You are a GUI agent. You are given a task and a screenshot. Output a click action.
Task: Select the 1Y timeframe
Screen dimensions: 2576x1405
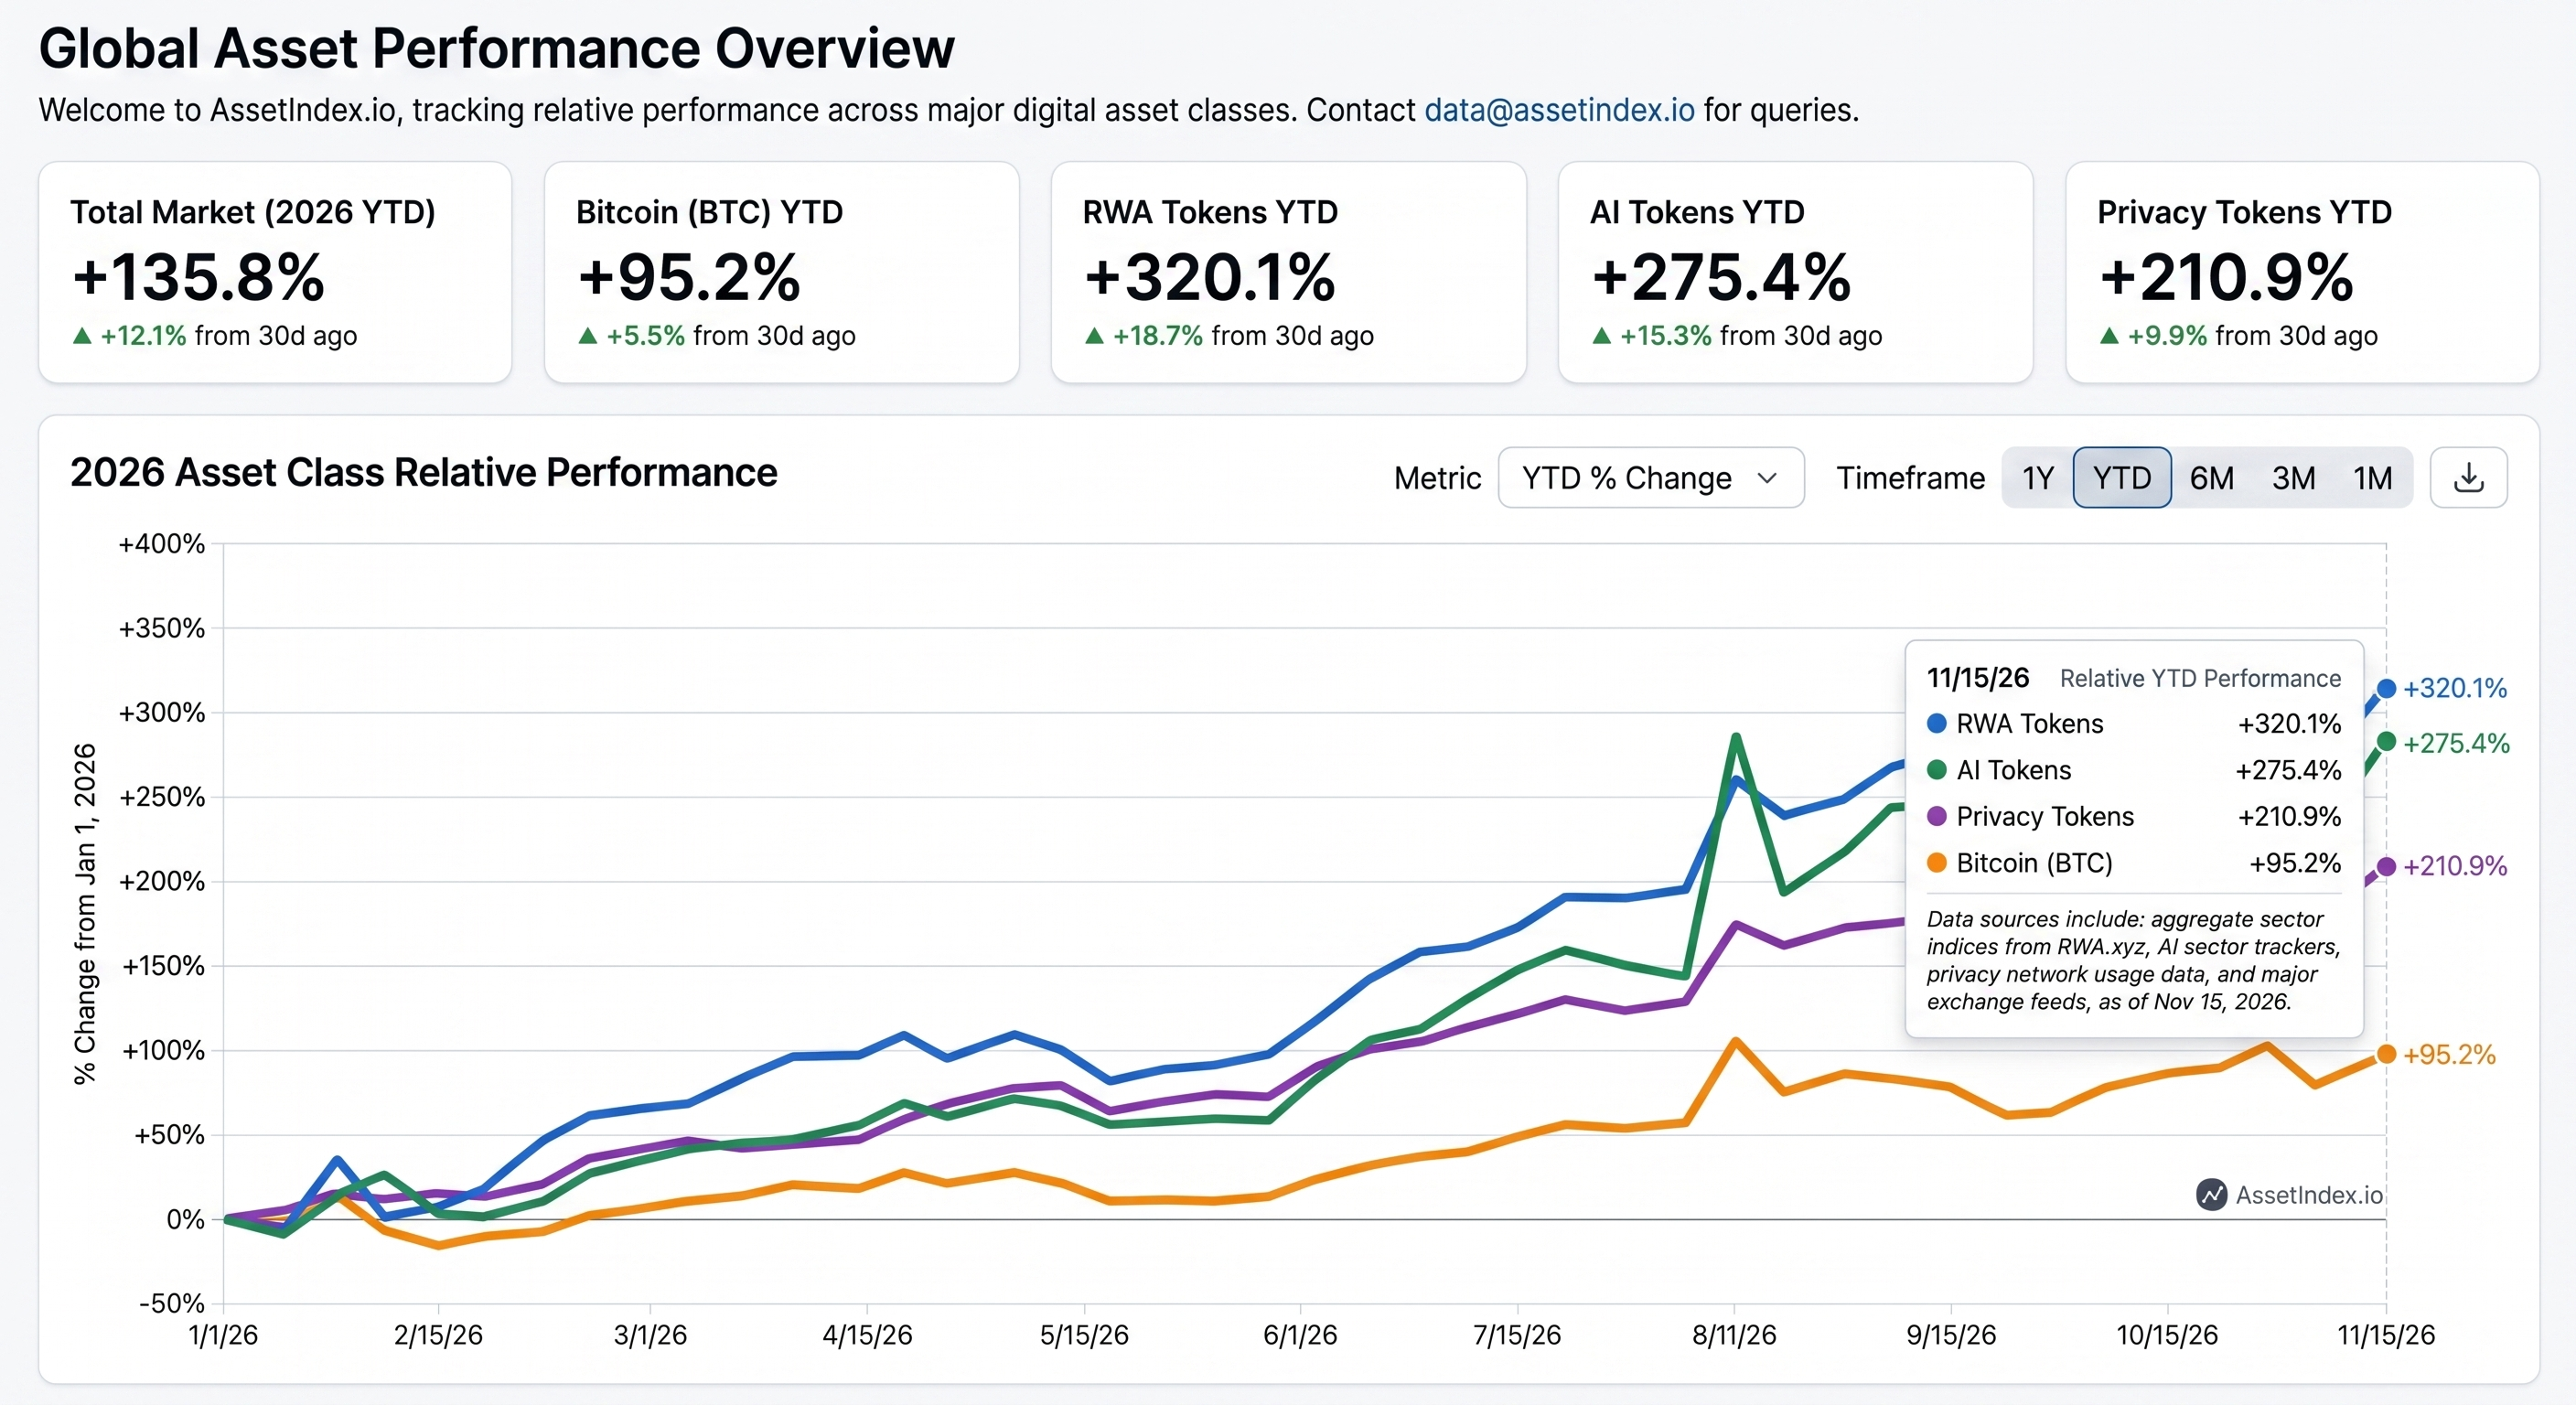pyautogui.click(x=2037, y=478)
